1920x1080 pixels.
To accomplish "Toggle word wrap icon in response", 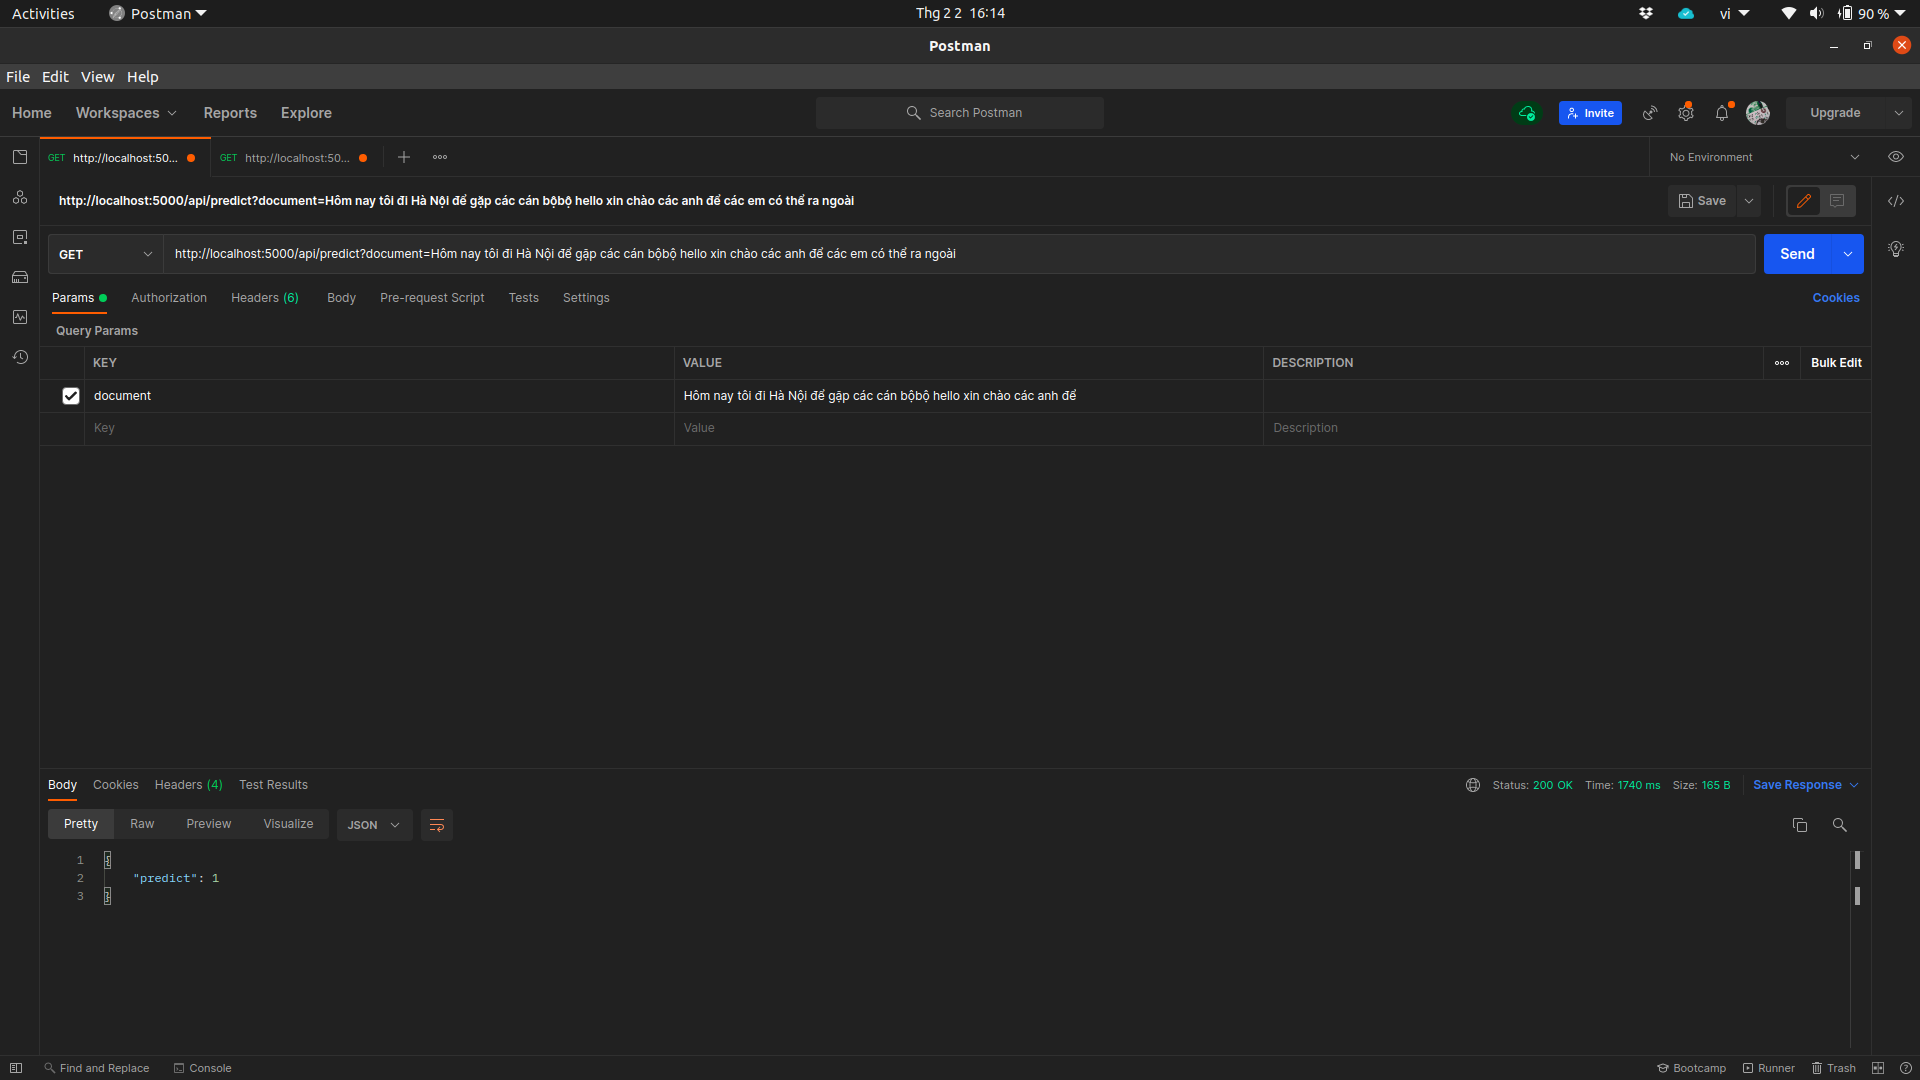I will point(436,825).
